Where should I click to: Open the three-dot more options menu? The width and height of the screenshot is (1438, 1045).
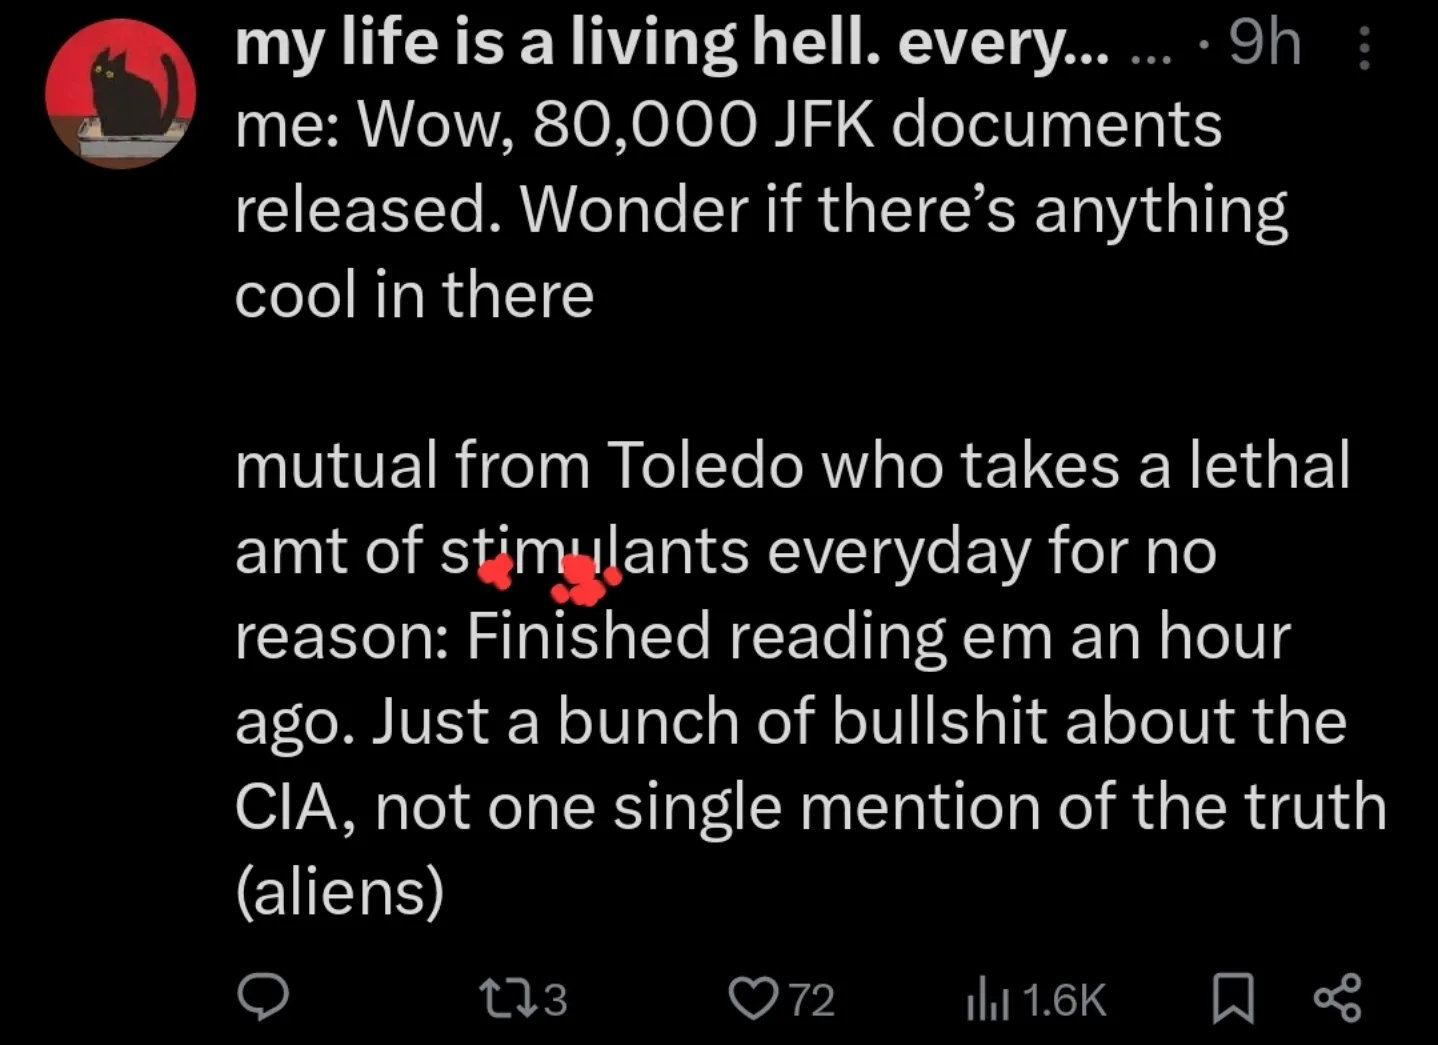(x=1363, y=48)
